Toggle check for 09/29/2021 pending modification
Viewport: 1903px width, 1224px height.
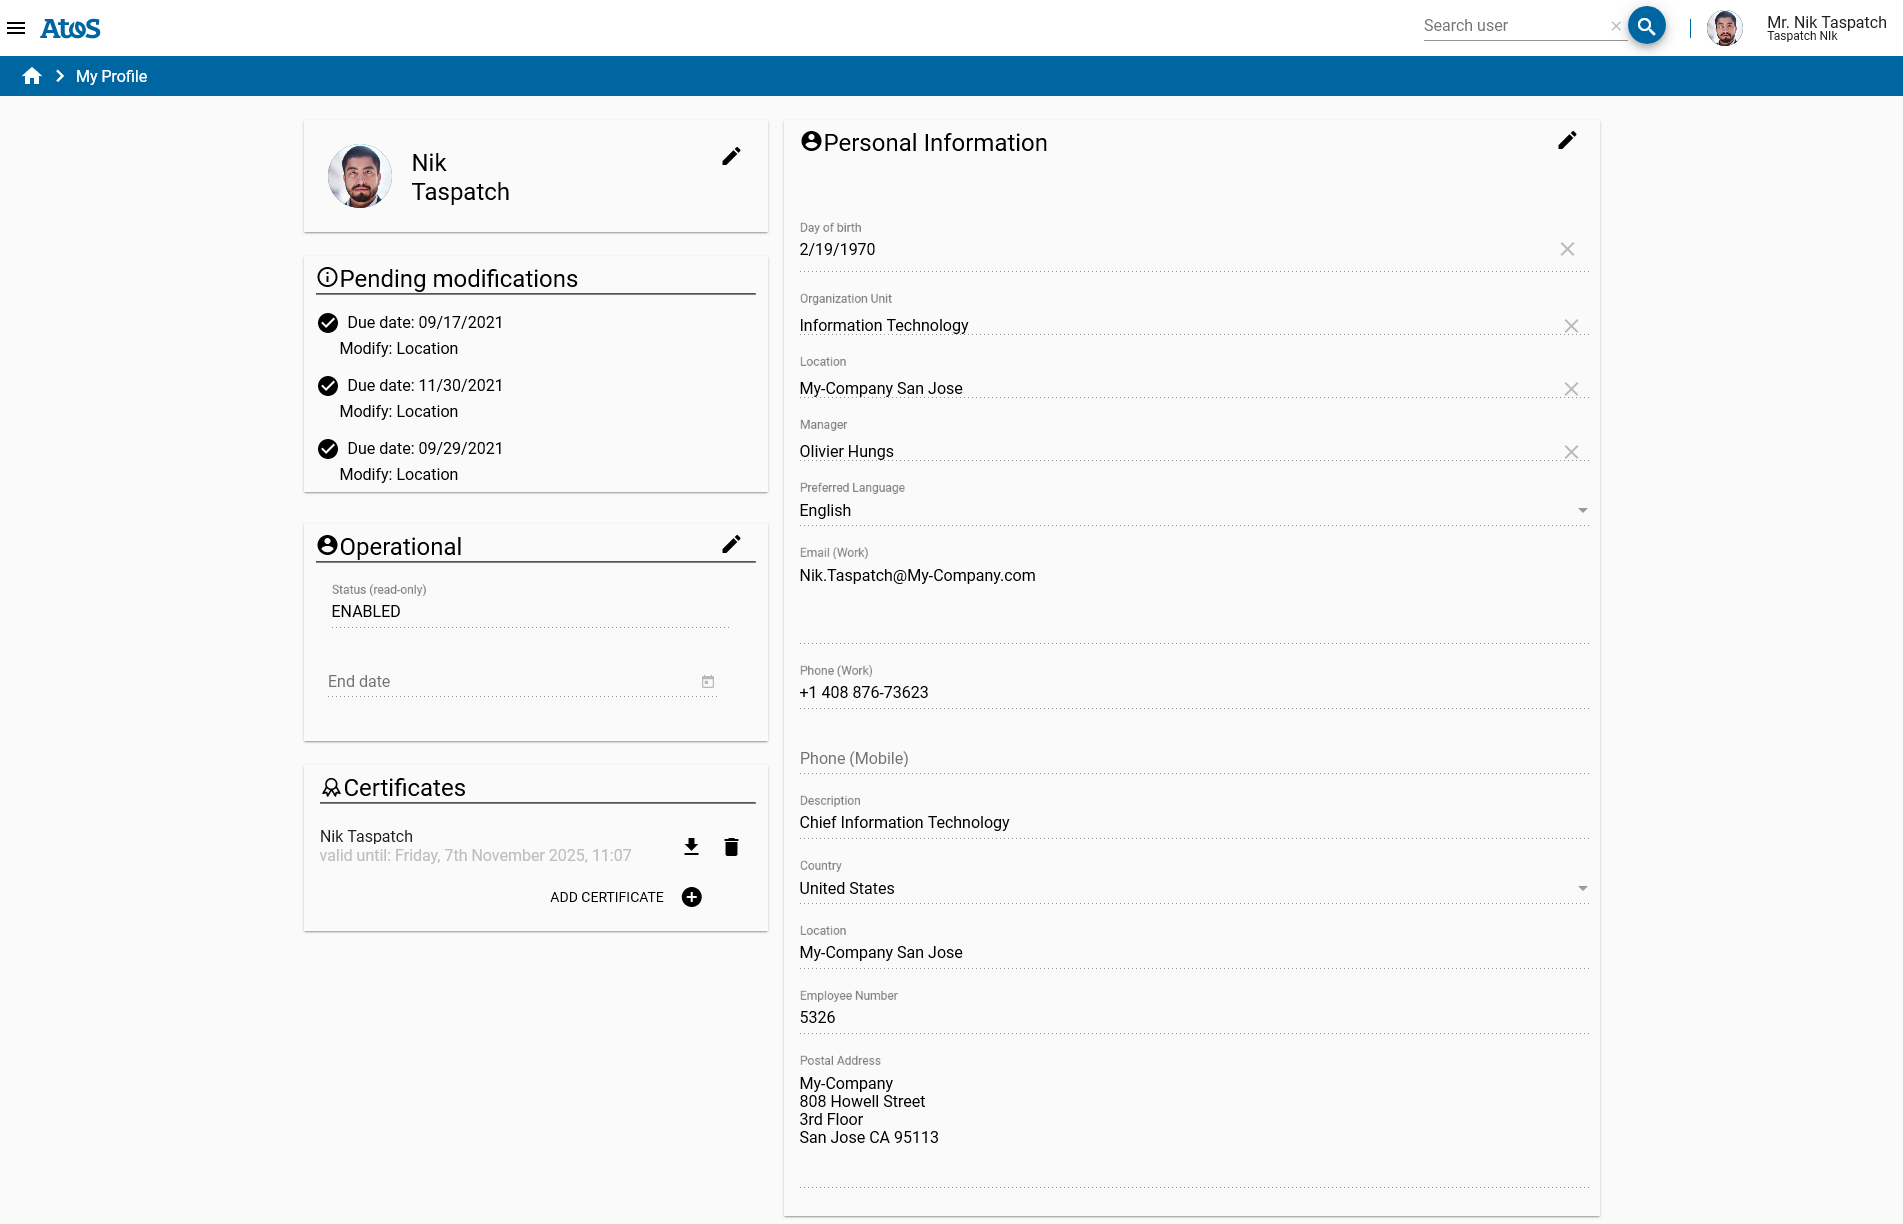pyautogui.click(x=328, y=449)
